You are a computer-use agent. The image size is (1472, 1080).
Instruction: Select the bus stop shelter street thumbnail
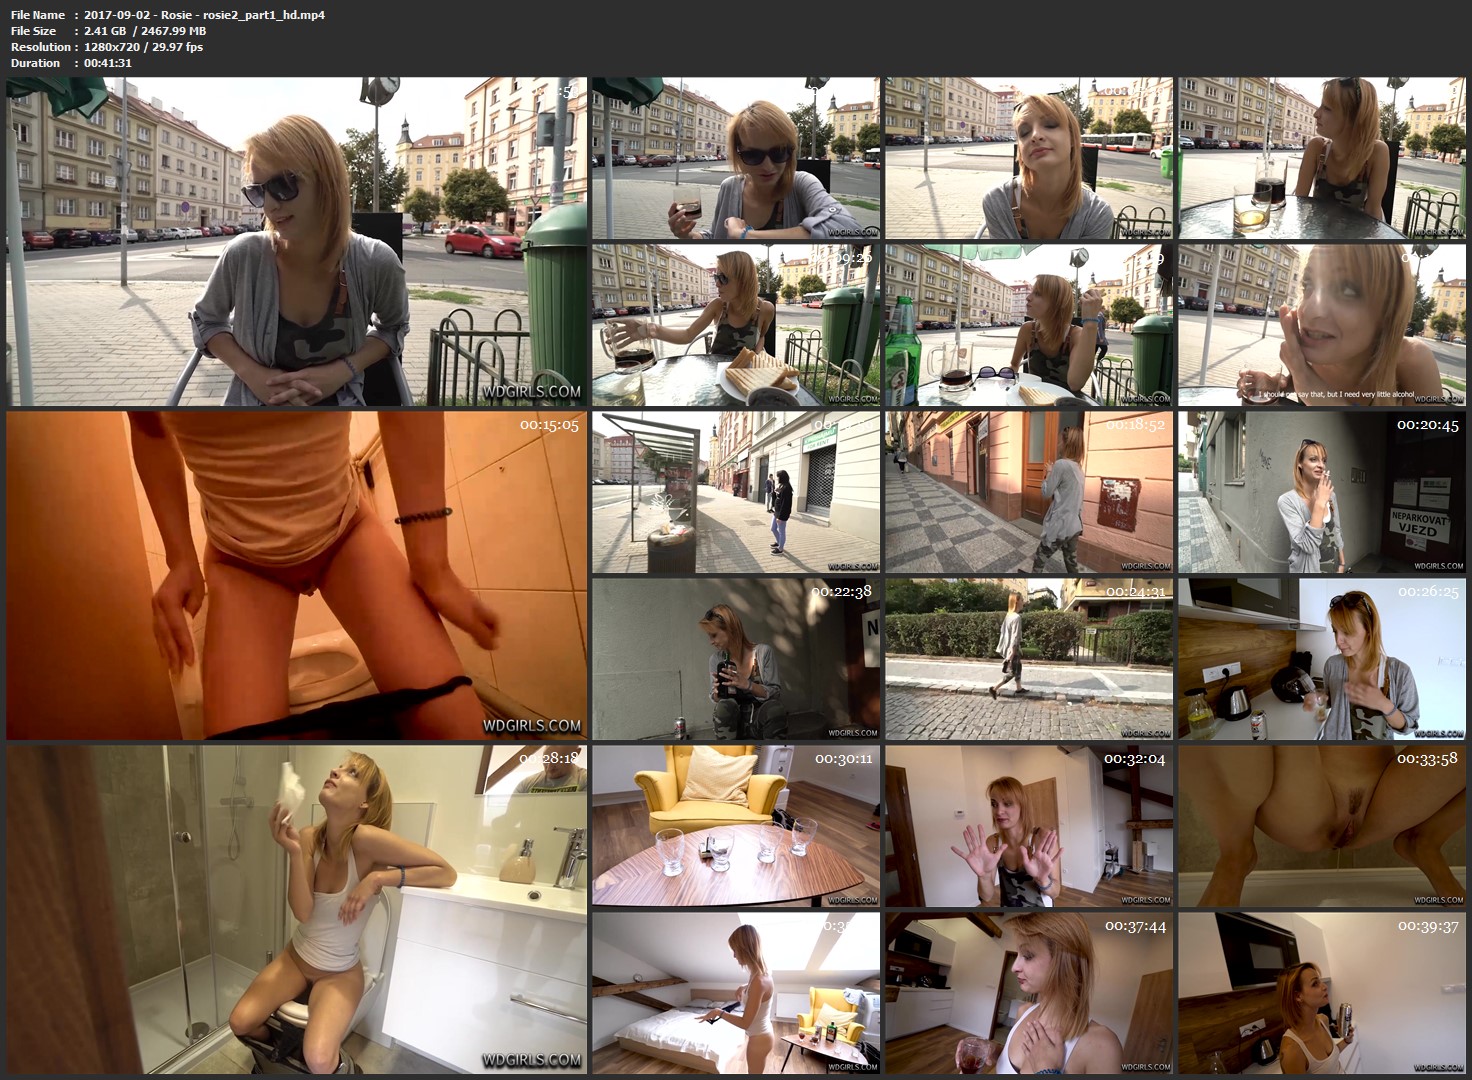click(735, 492)
